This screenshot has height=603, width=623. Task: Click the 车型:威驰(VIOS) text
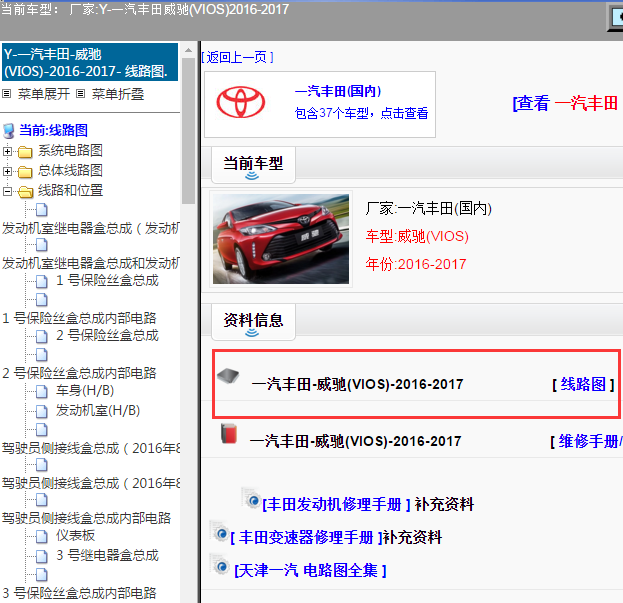(x=417, y=237)
